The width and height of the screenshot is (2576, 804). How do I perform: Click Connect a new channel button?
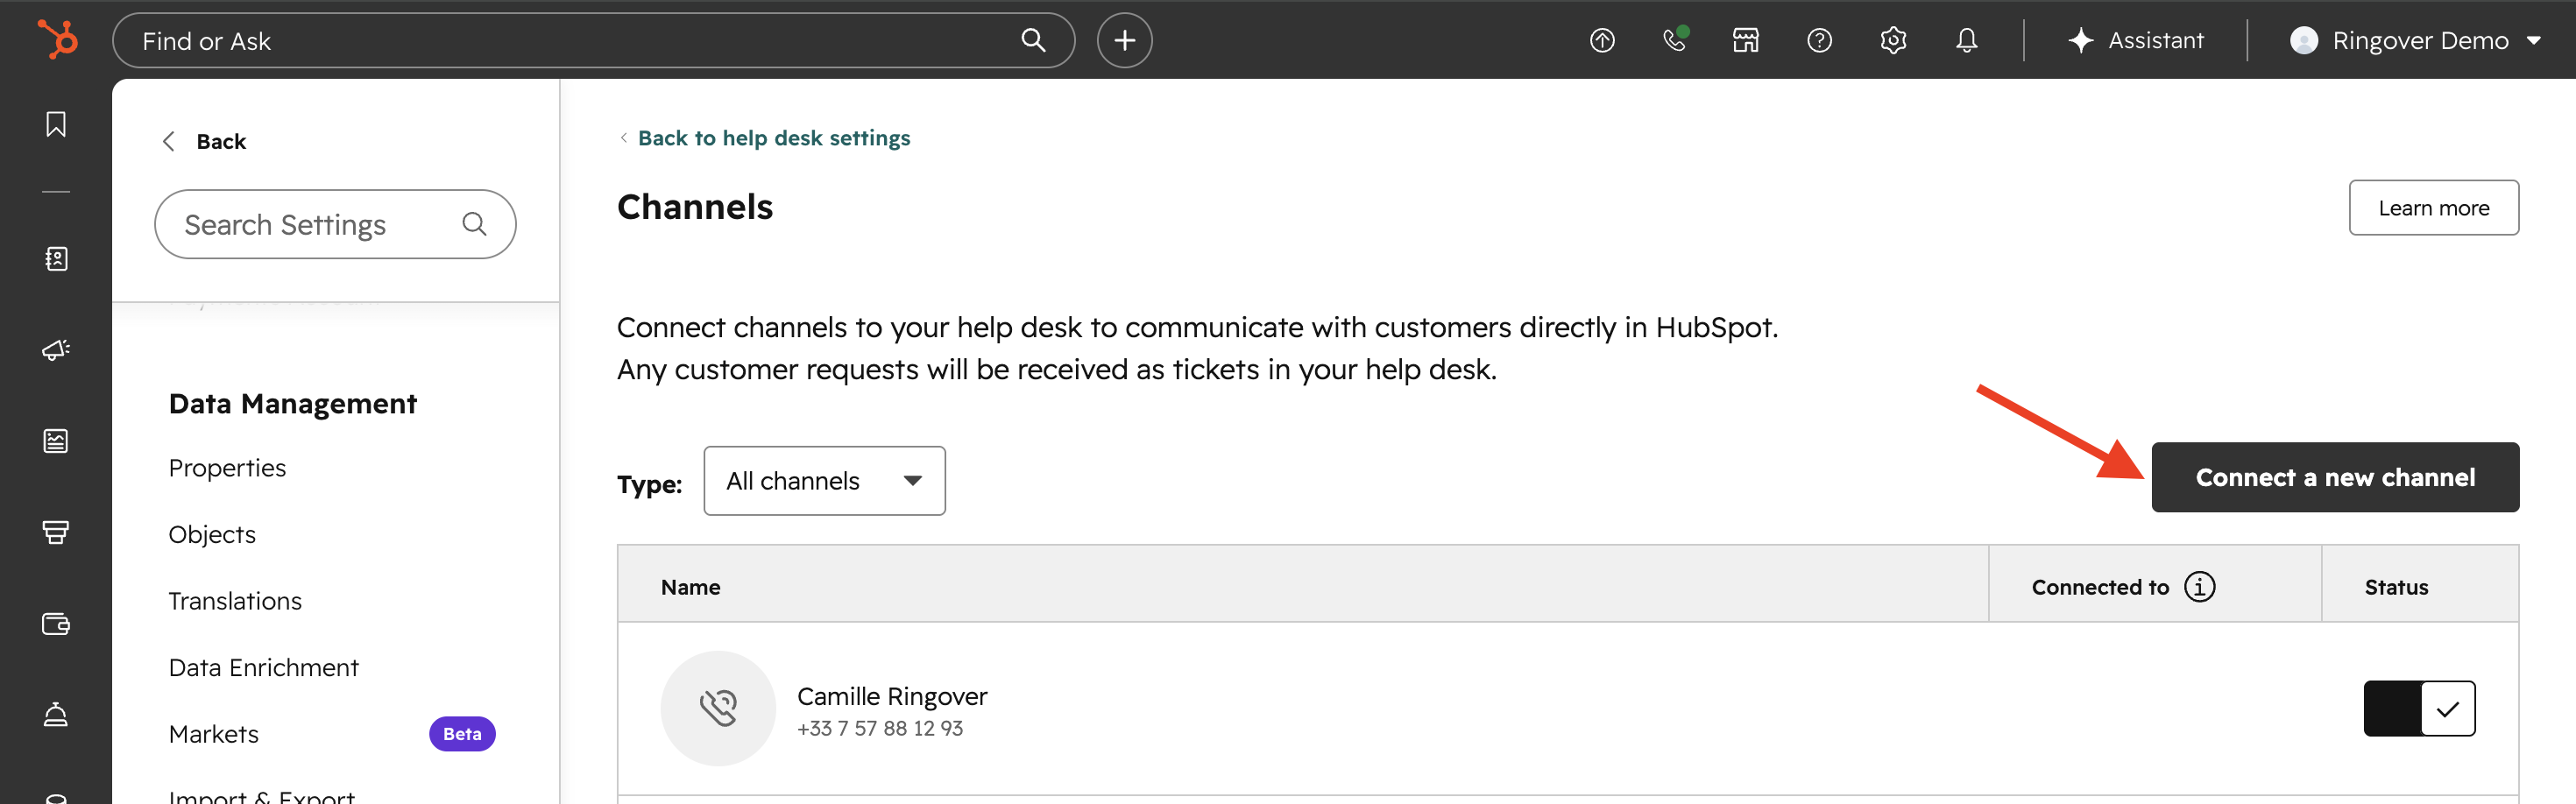click(2334, 477)
